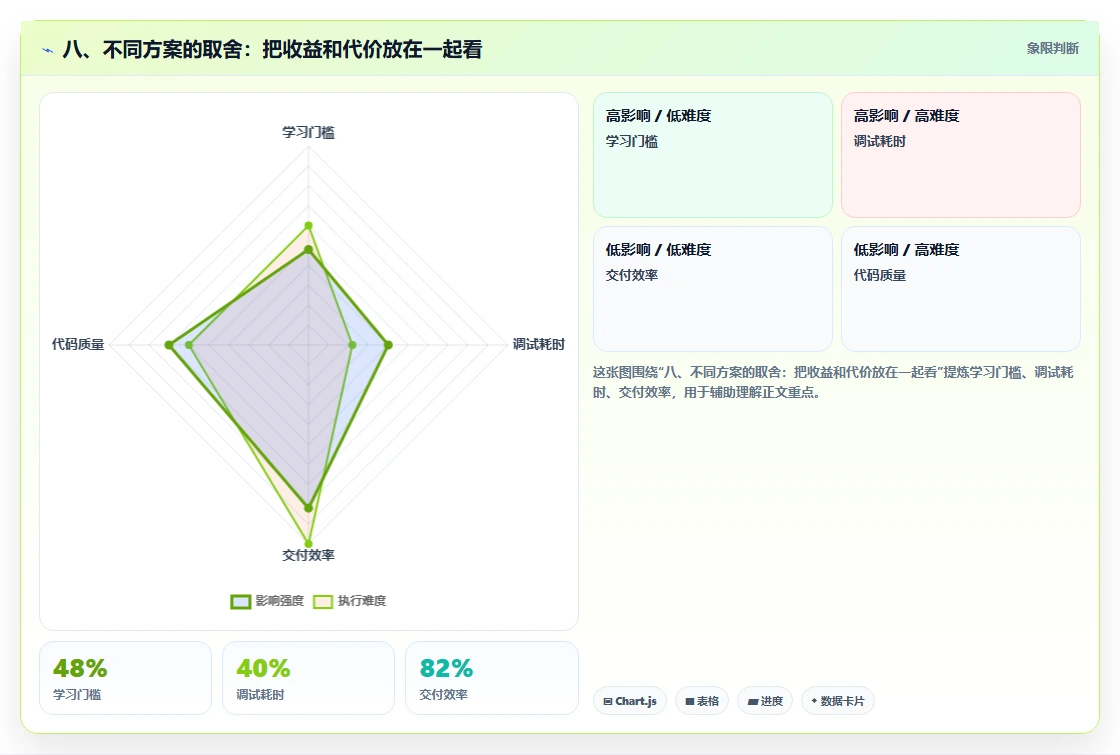
Task: Click the 进度 tag chip
Action: pos(765,701)
